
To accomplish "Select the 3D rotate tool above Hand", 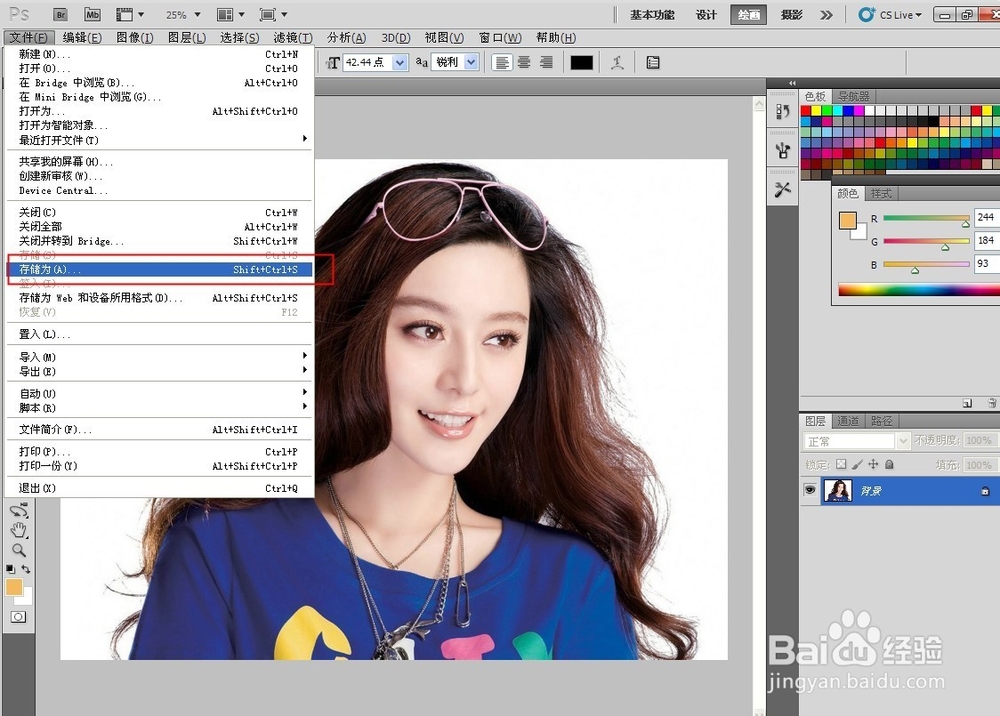I will click(18, 510).
